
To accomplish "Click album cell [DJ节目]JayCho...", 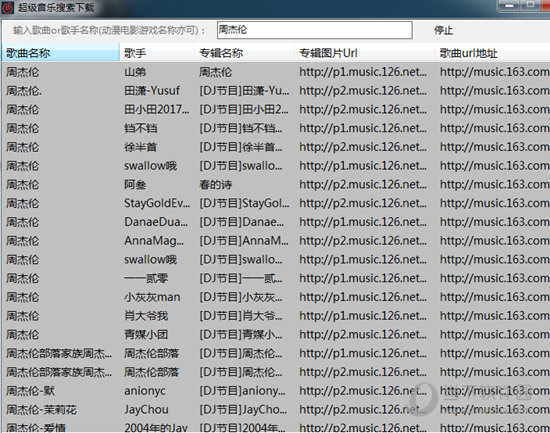I will click(x=243, y=409).
